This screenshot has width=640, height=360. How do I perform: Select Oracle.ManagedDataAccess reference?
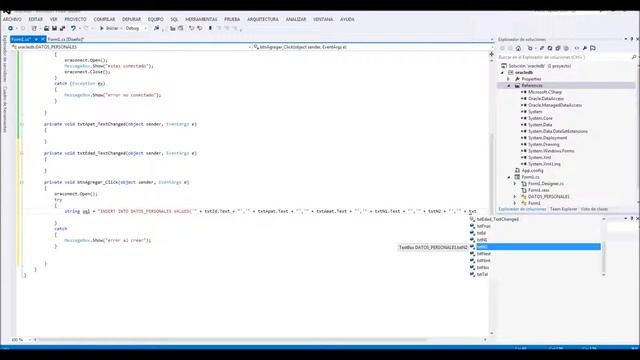coord(555,105)
